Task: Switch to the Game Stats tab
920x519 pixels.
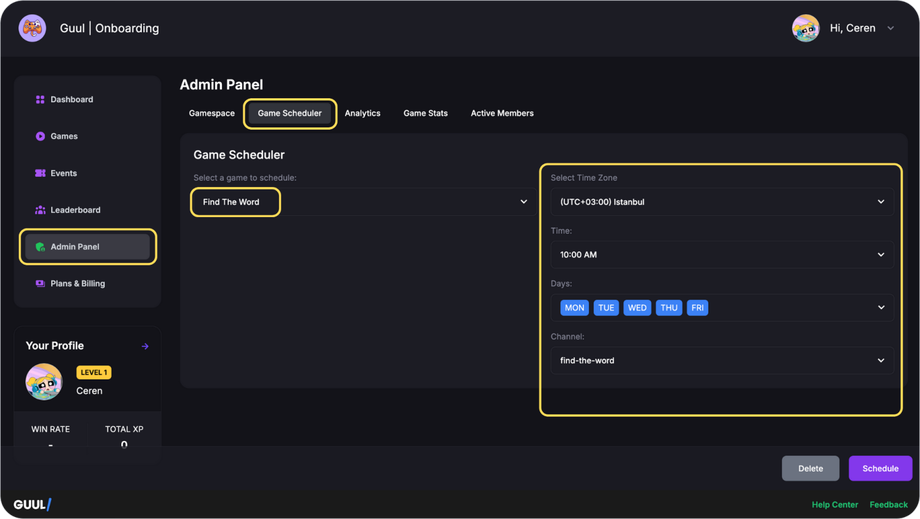Action: (425, 113)
